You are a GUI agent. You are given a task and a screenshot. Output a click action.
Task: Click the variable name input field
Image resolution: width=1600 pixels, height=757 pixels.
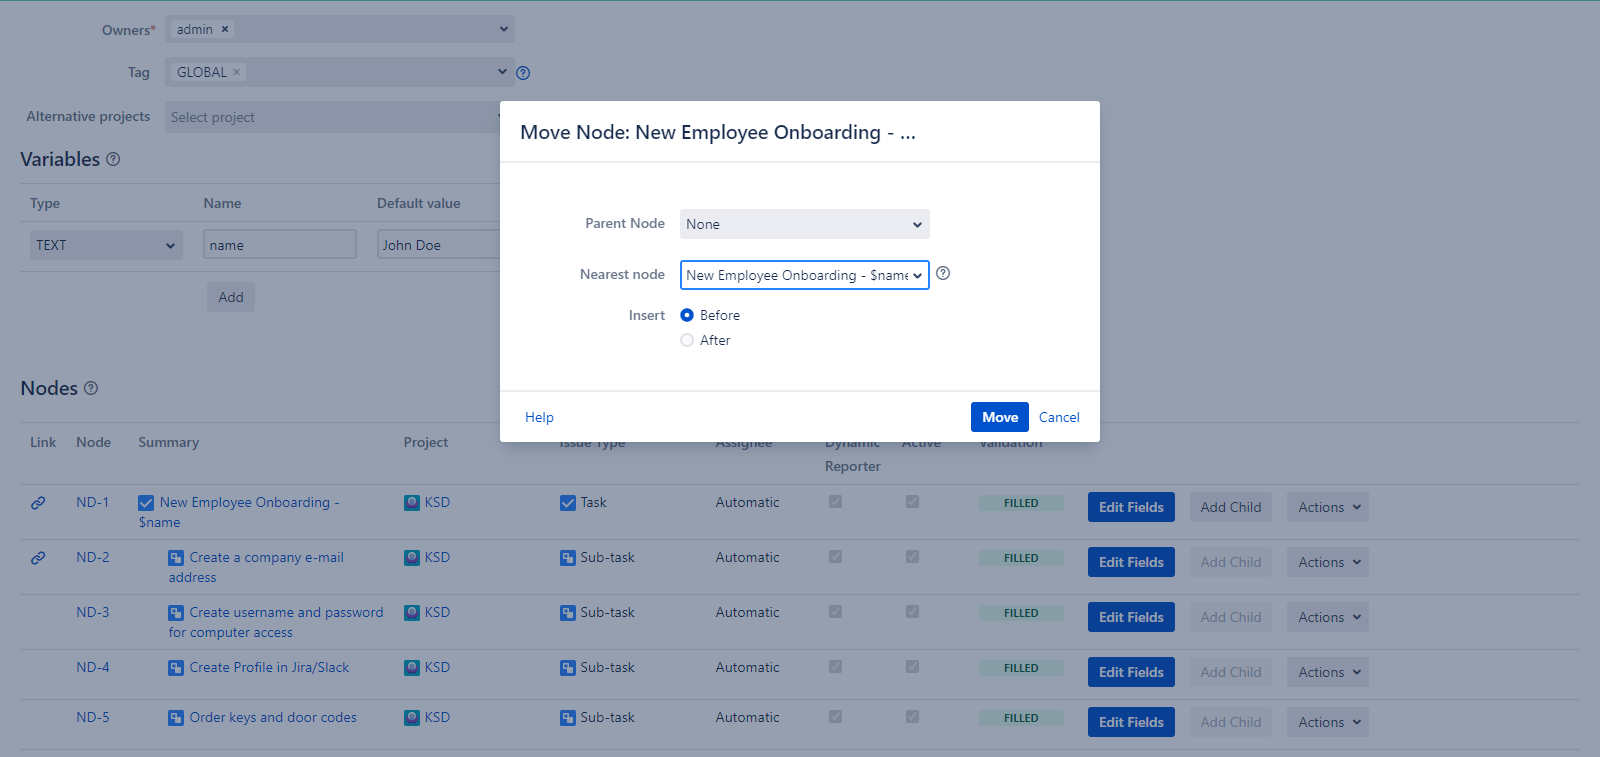(279, 245)
